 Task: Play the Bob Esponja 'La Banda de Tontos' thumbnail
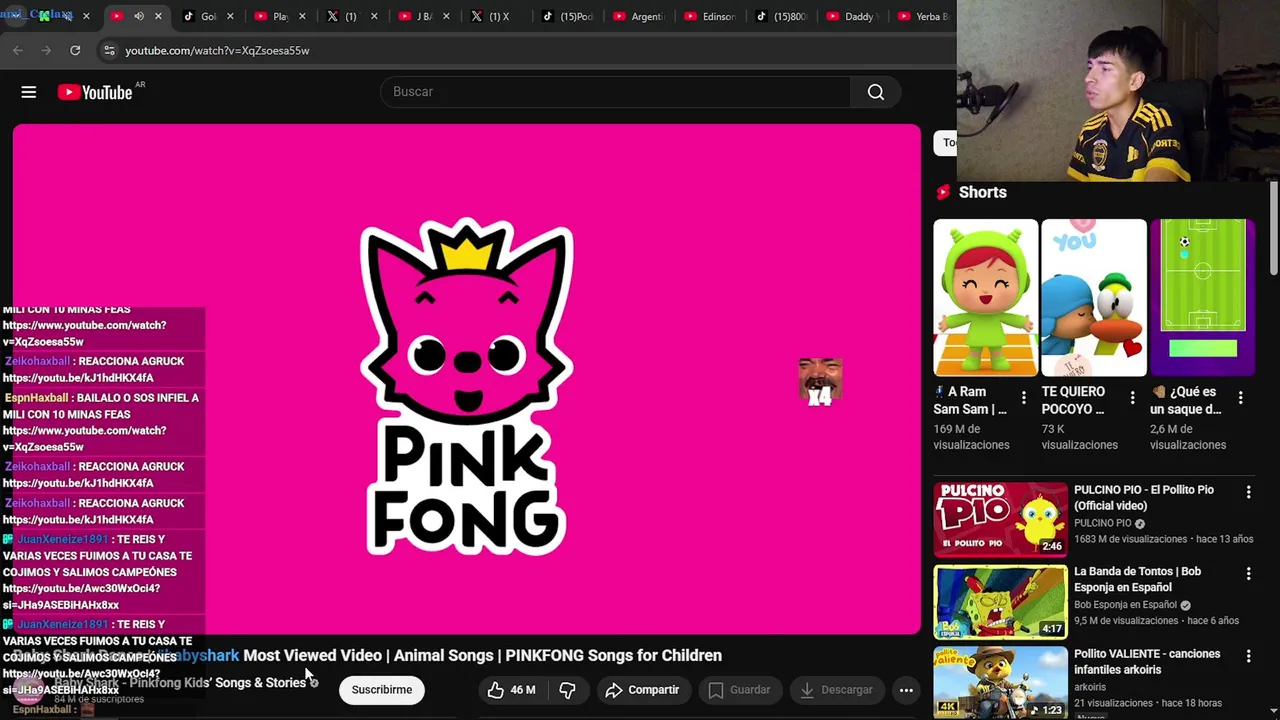(x=1000, y=602)
